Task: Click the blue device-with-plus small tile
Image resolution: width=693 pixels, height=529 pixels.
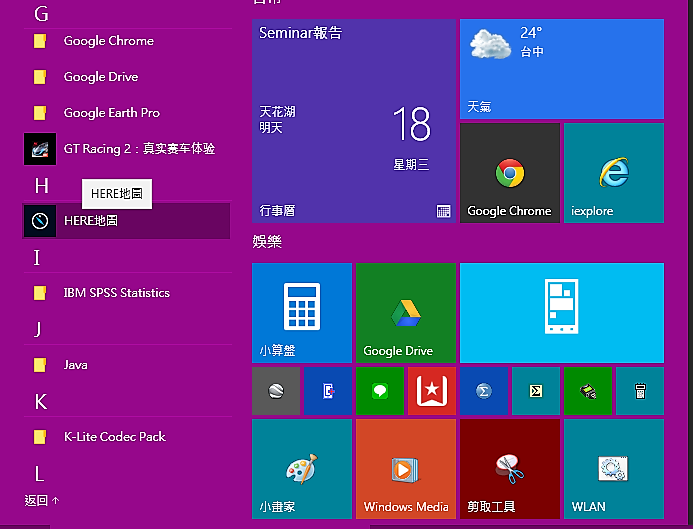Action: (328, 391)
